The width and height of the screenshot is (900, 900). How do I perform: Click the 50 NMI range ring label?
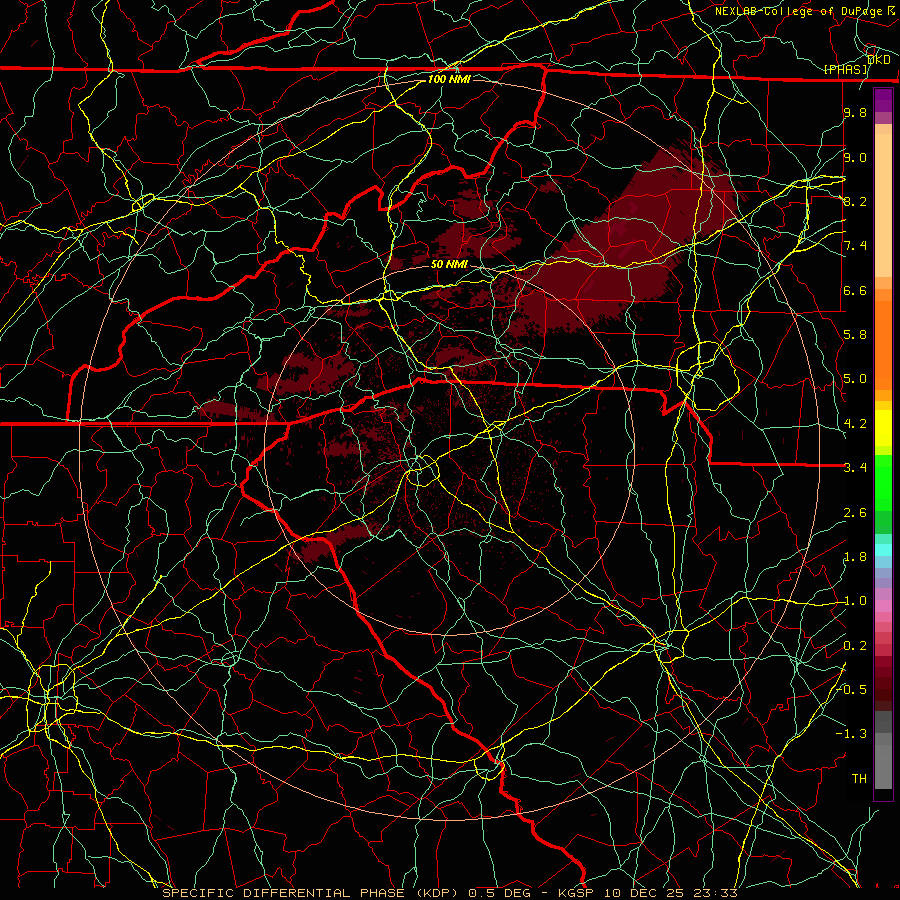pyautogui.click(x=449, y=264)
